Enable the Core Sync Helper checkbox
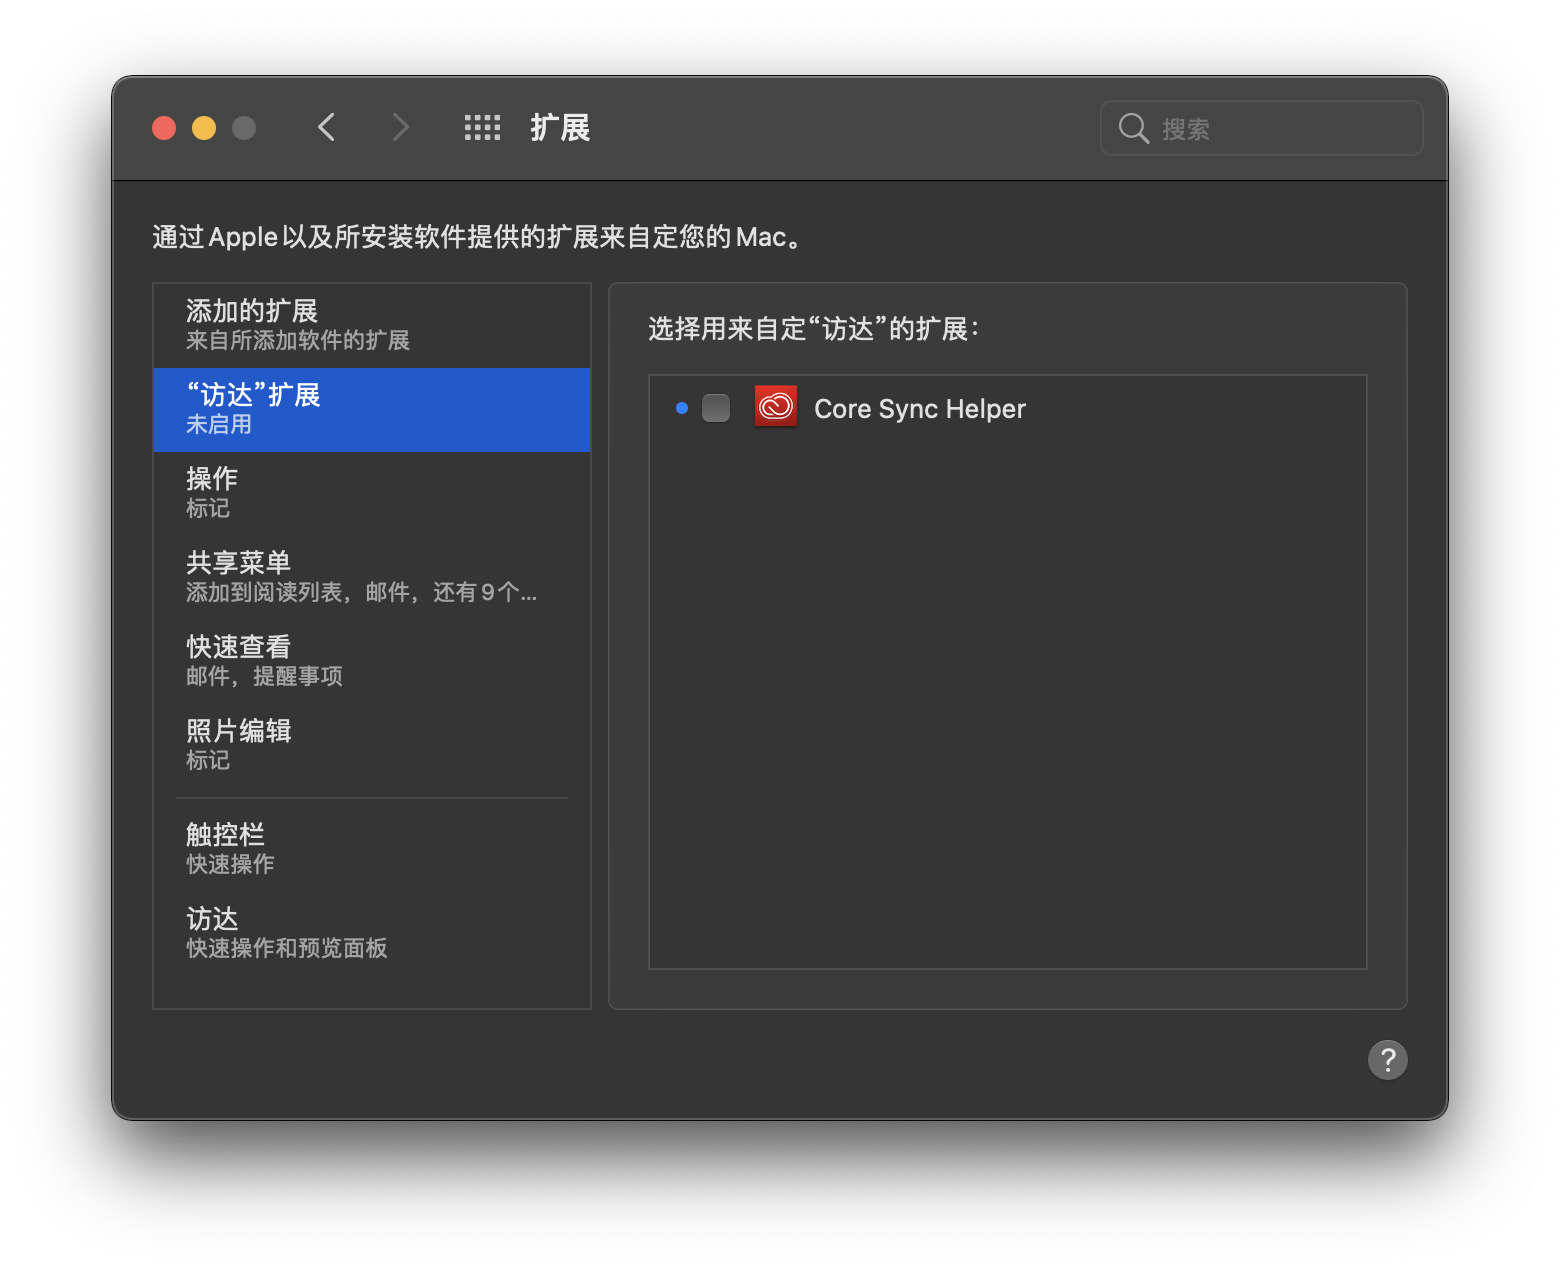Screen dimensions: 1560x1268 tap(716, 408)
